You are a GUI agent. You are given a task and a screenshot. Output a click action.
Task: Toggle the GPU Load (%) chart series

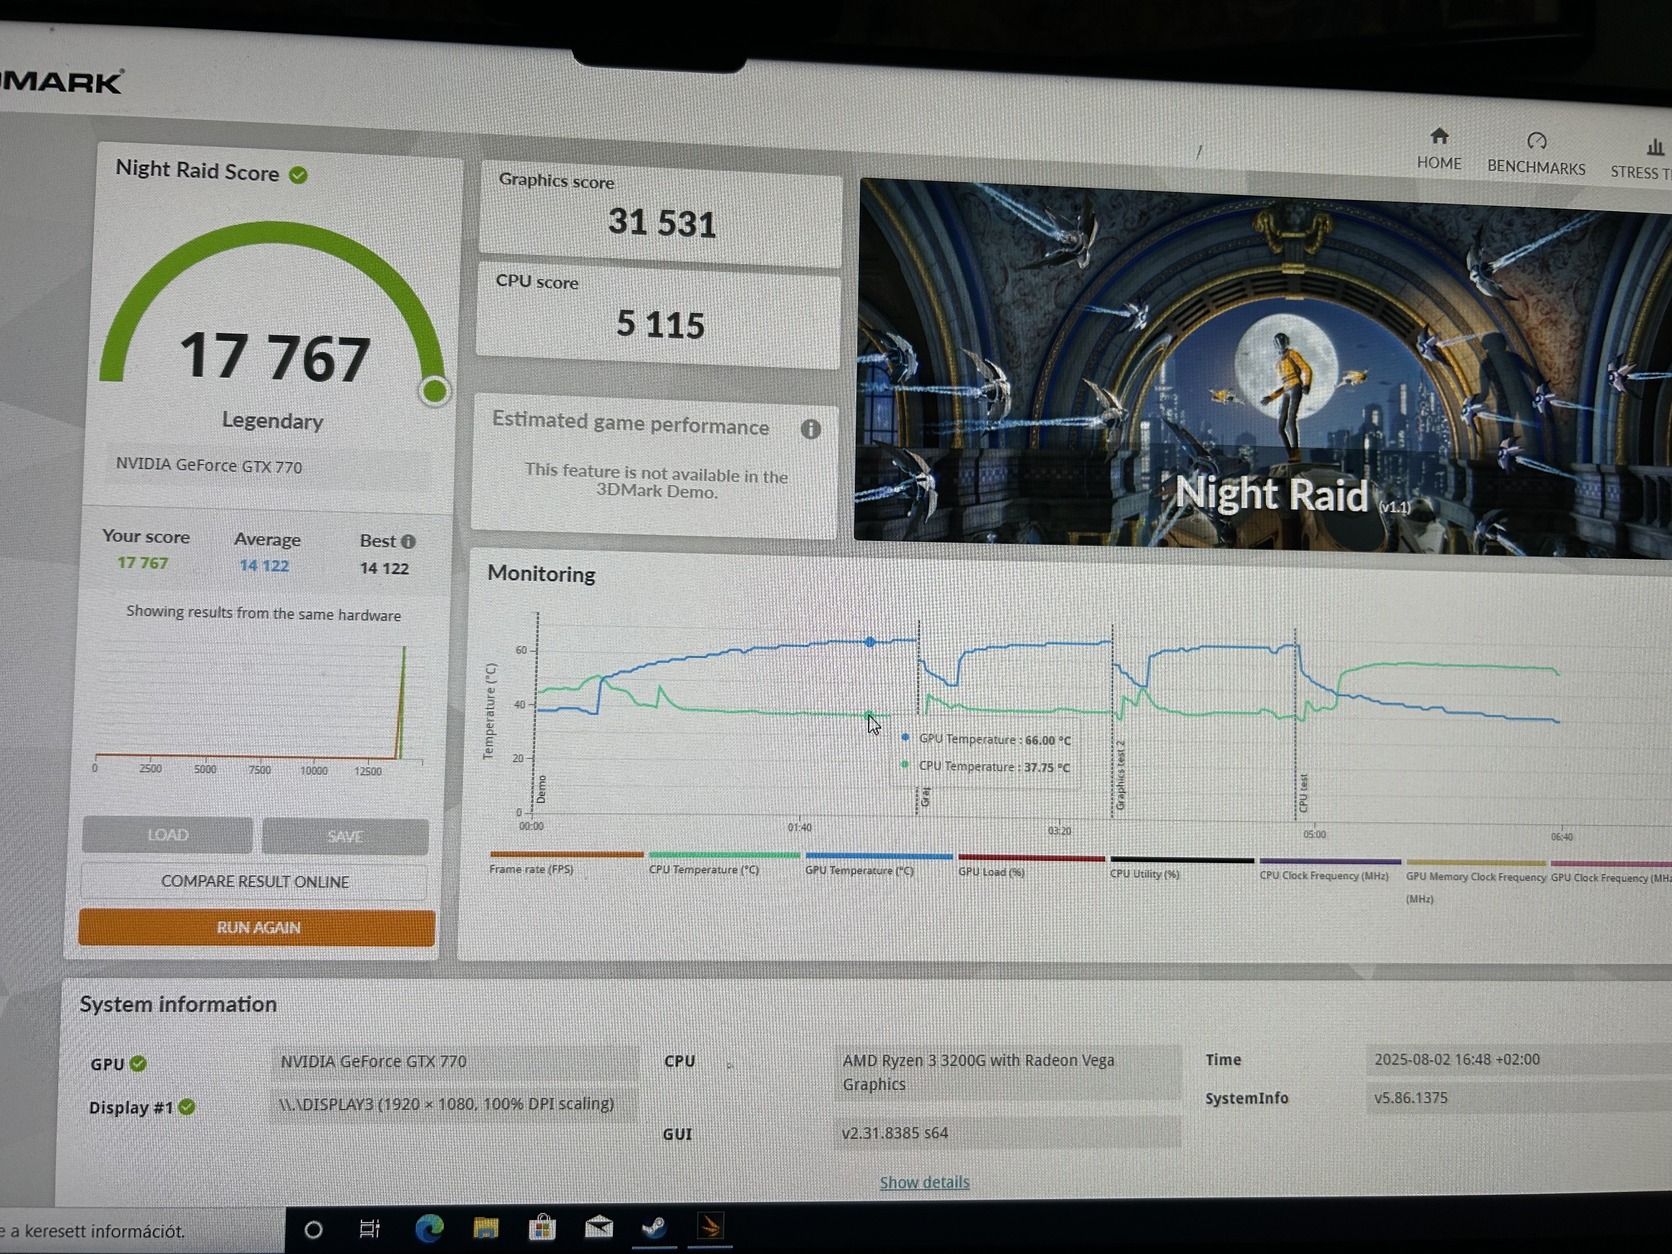1031,865
